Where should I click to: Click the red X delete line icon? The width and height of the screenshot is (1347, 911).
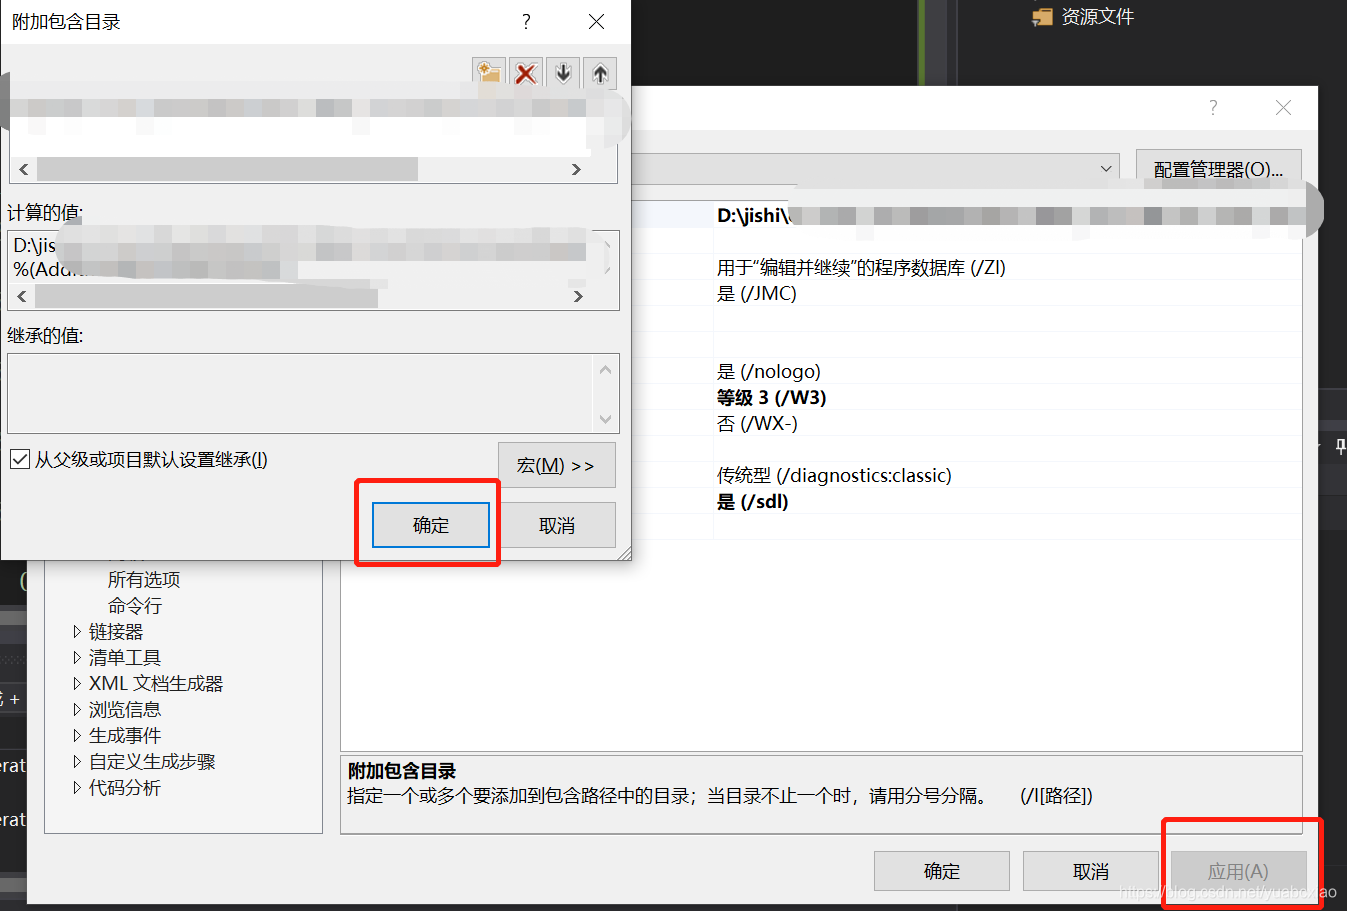coord(526,73)
